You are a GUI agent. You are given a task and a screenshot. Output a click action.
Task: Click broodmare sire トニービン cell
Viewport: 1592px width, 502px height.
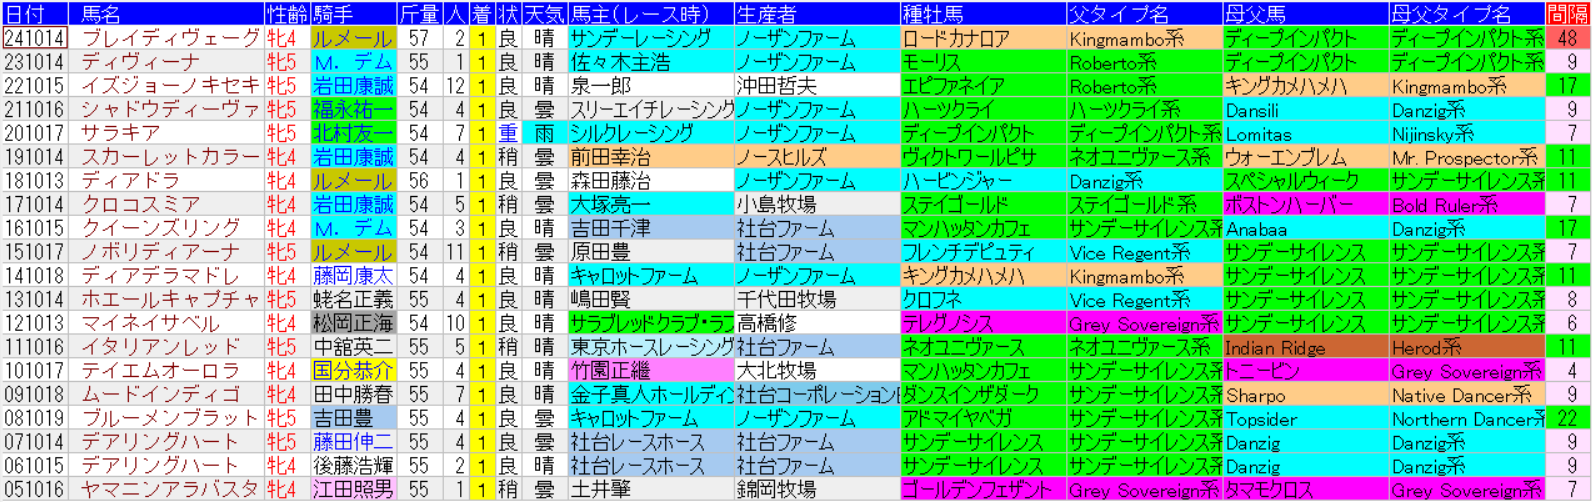[x=1305, y=371]
